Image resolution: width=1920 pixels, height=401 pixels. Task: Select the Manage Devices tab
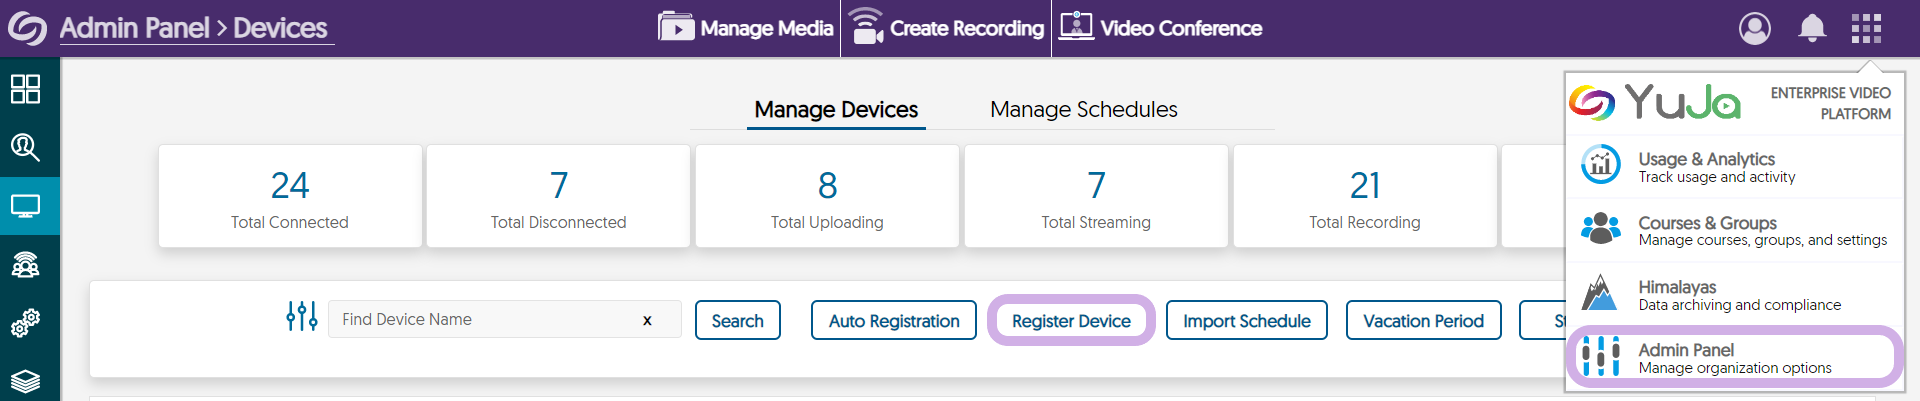[836, 109]
